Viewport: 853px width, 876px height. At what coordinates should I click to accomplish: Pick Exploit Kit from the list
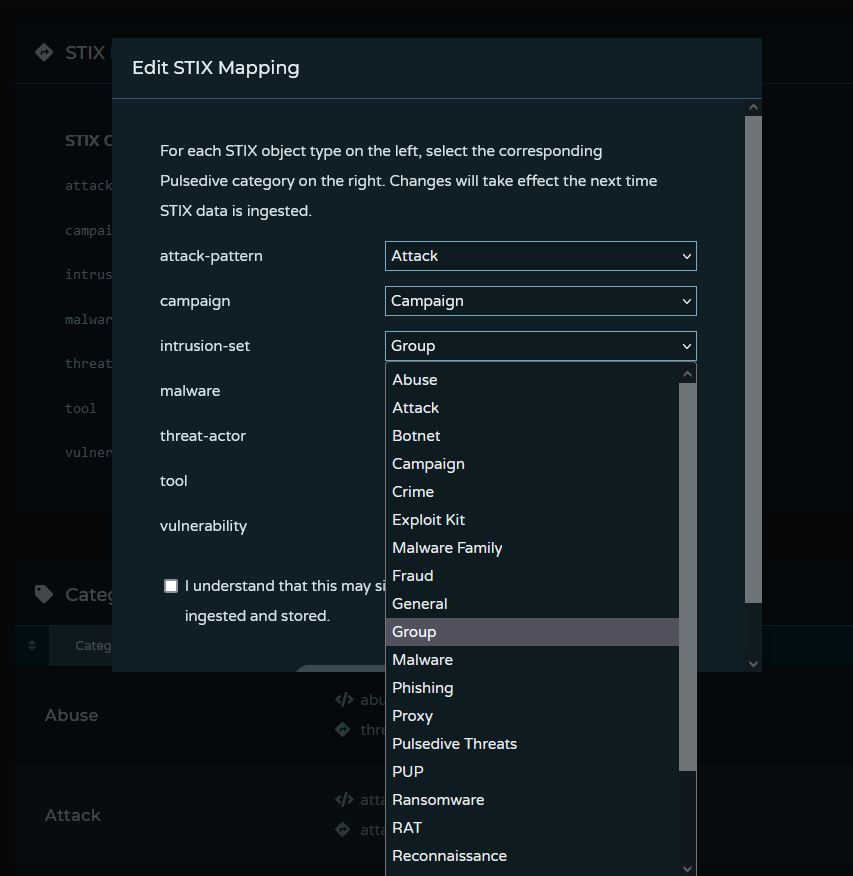click(x=532, y=520)
